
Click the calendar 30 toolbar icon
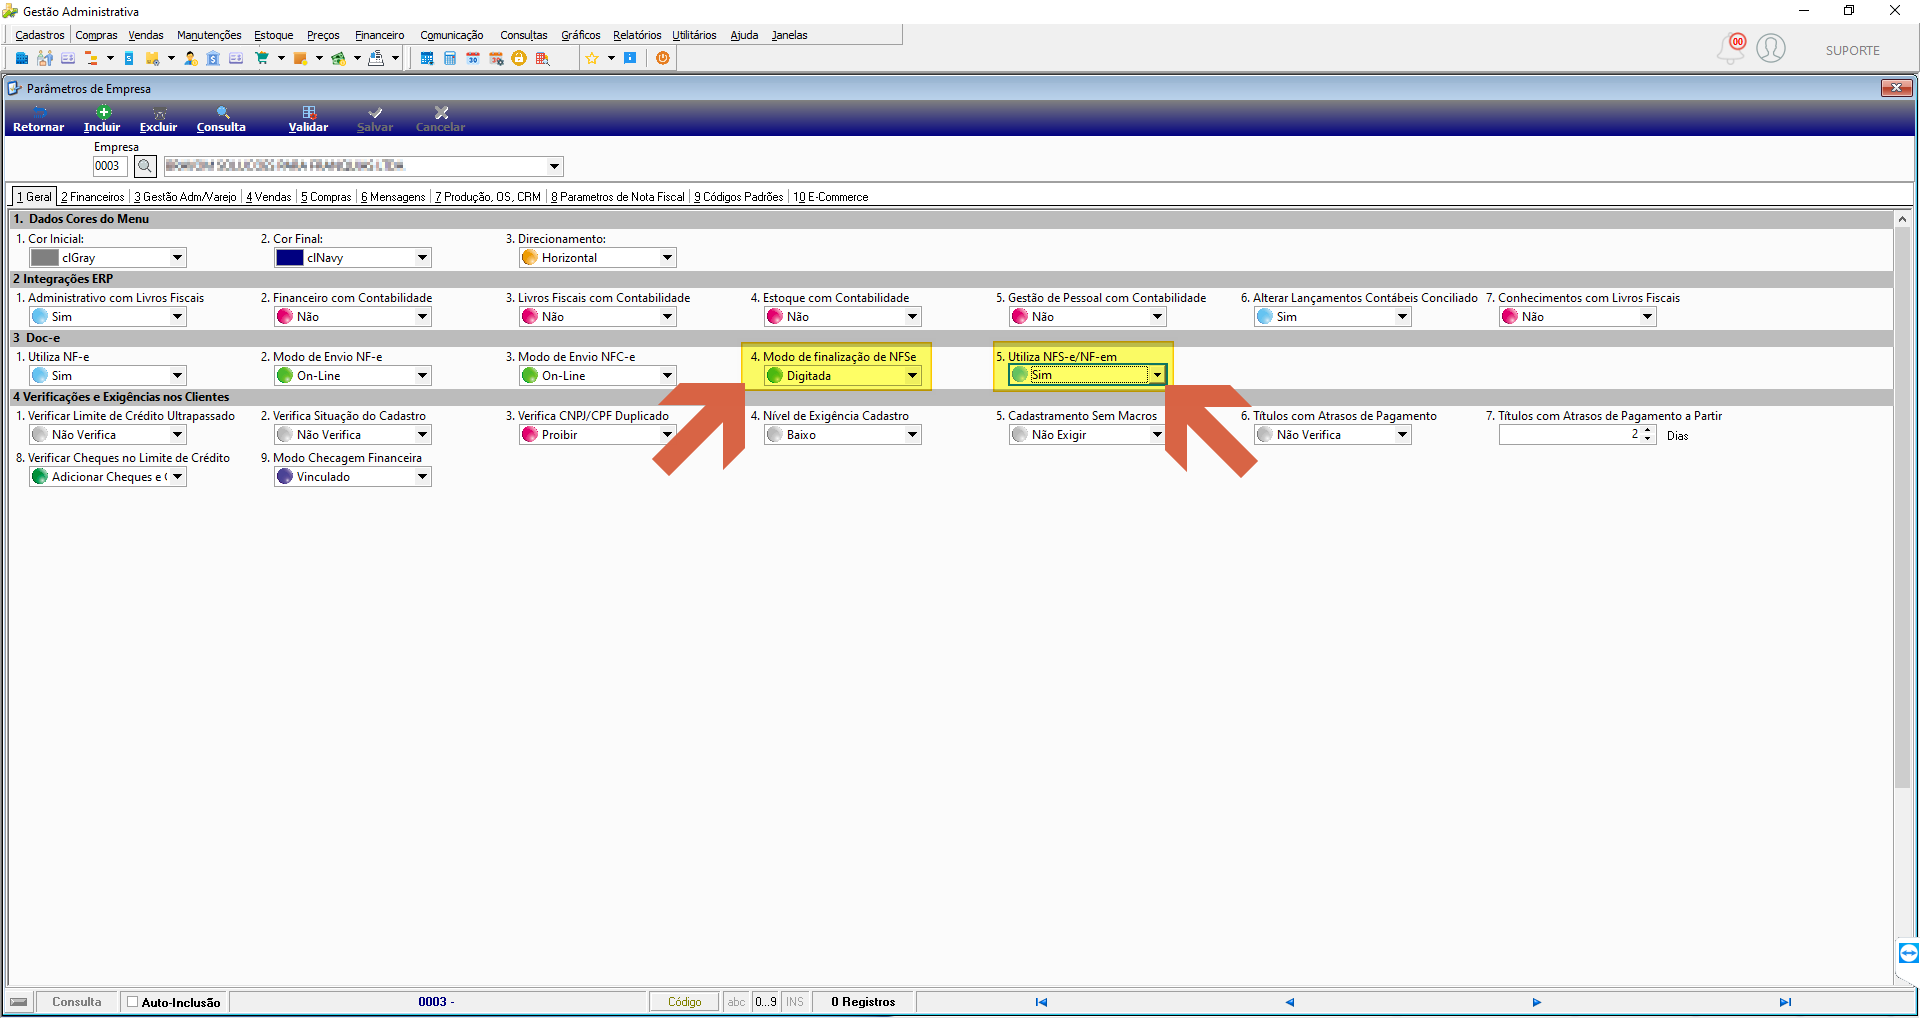point(473,58)
